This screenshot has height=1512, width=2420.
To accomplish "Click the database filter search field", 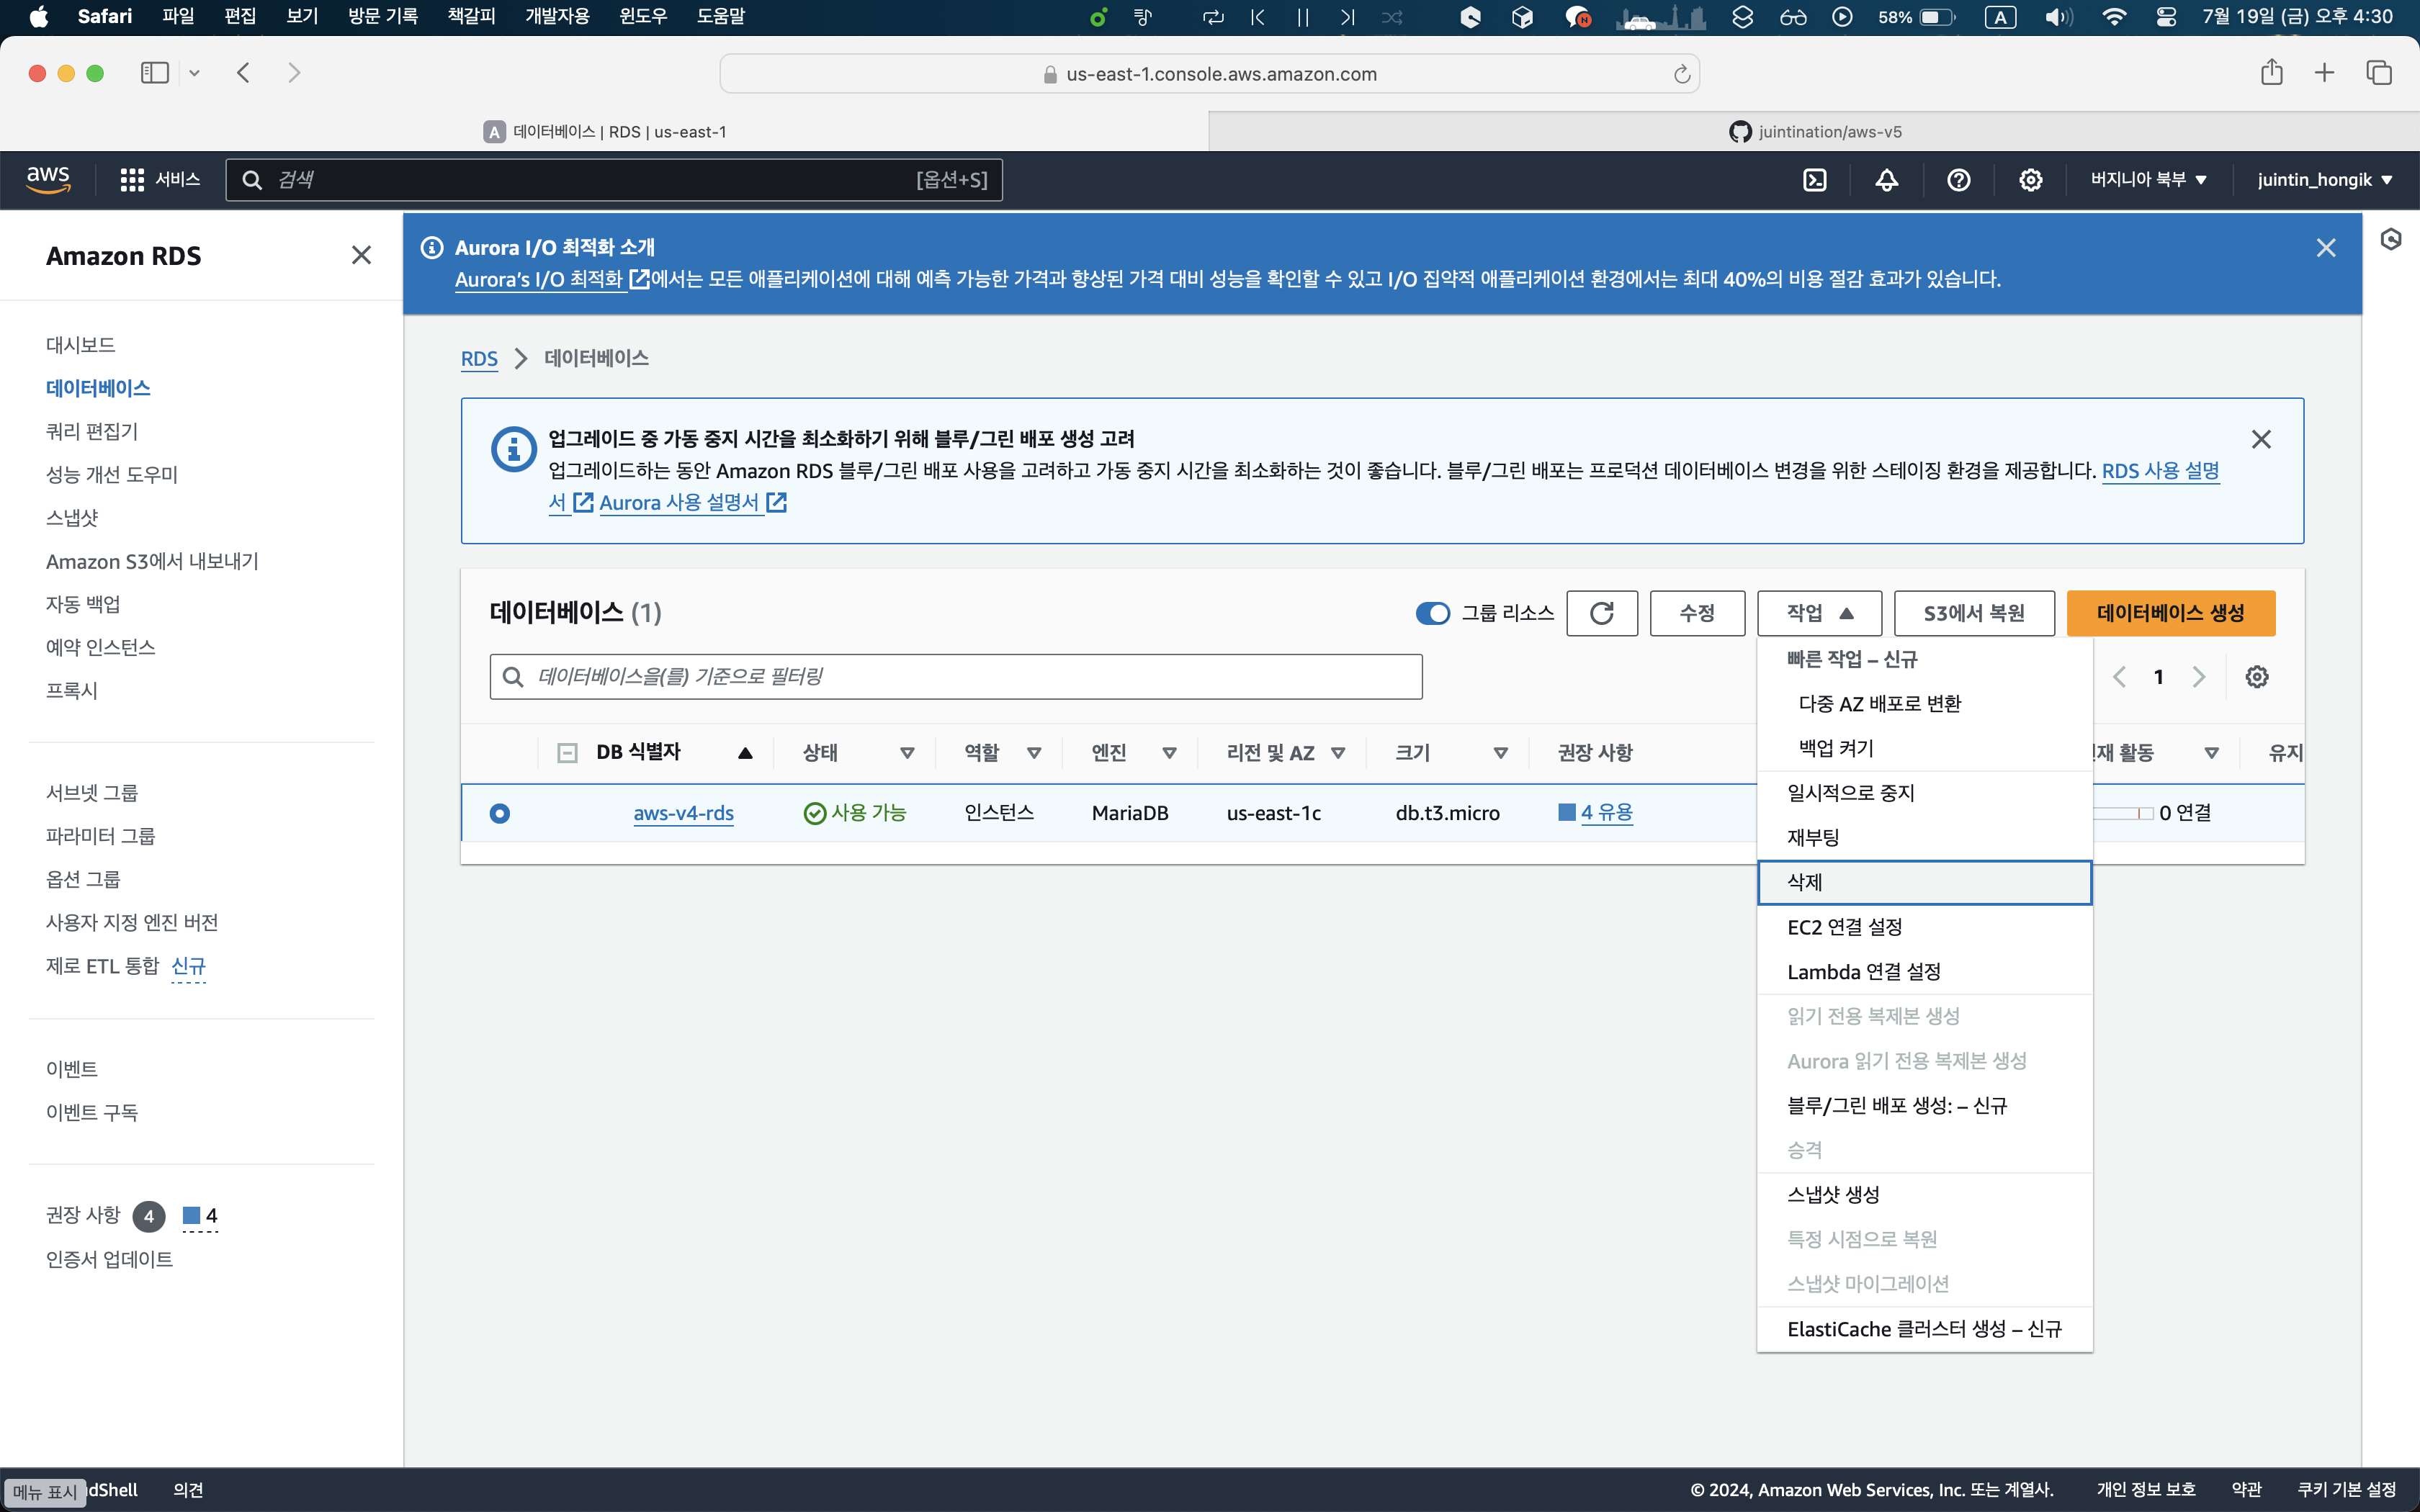I will tap(955, 677).
